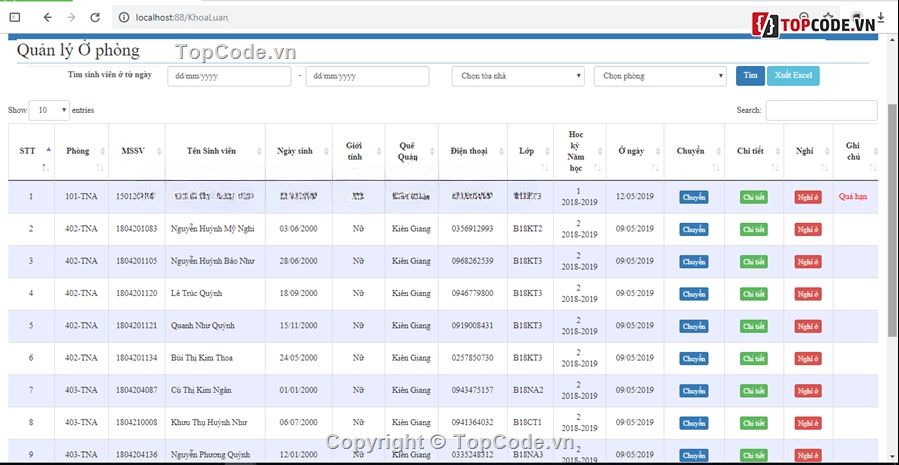Open the Show entries count dropdown
Viewport: 899px width, 465px height.
point(49,110)
